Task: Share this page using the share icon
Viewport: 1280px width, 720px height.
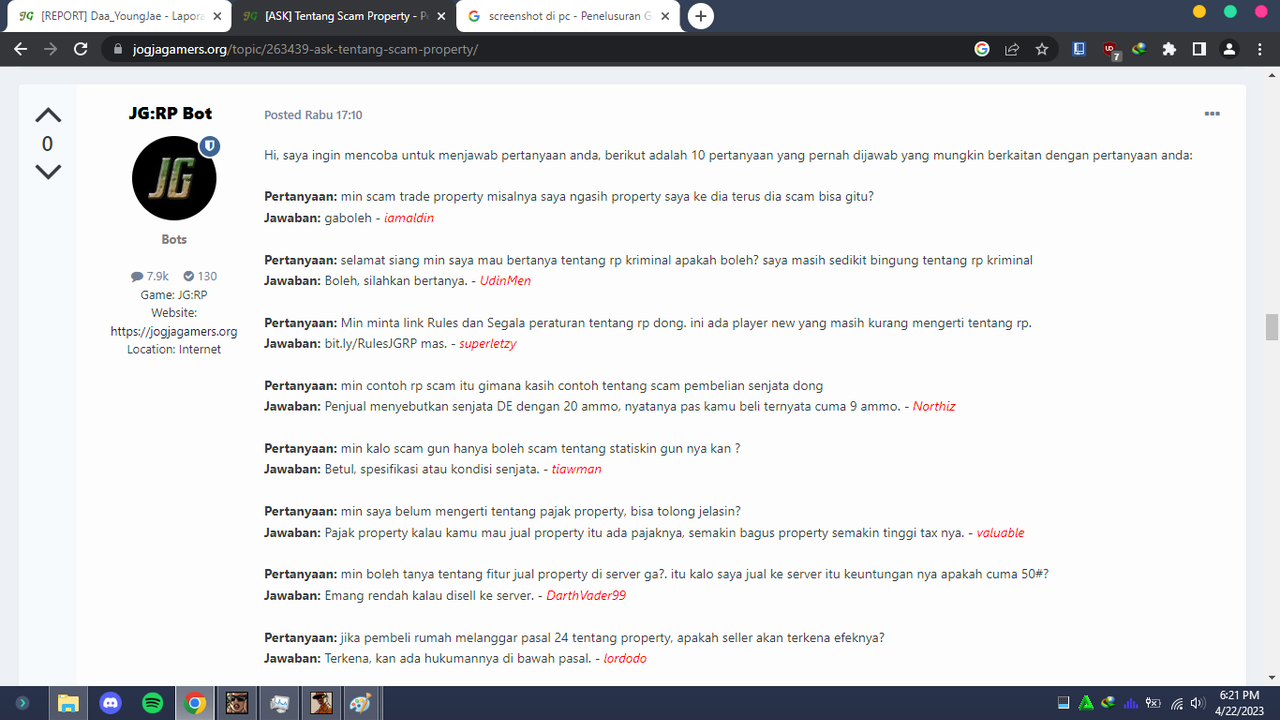Action: pyautogui.click(x=1012, y=49)
